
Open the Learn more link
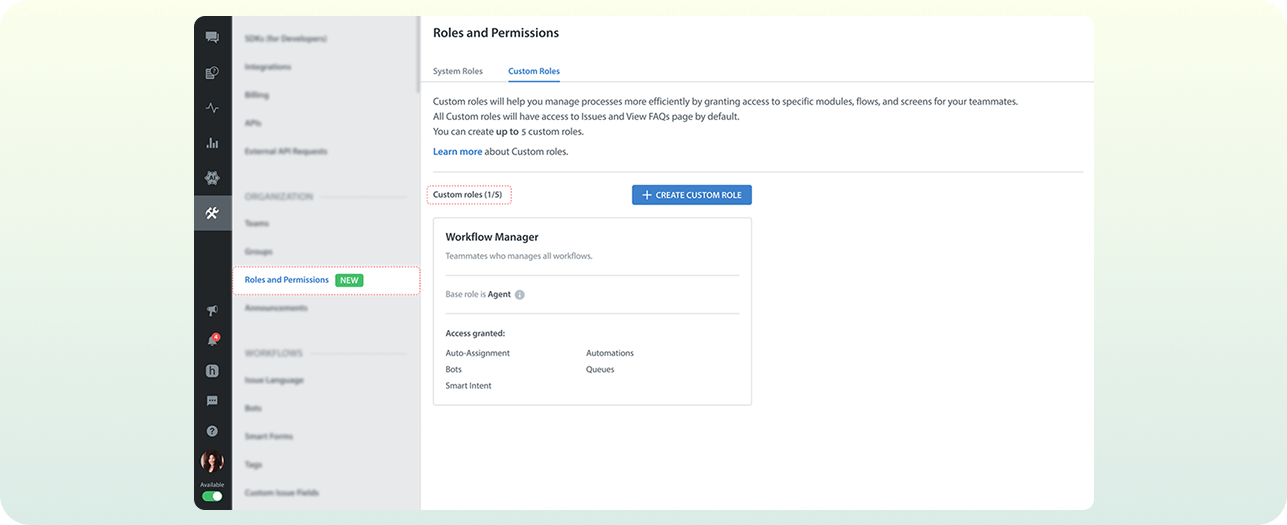tap(457, 152)
